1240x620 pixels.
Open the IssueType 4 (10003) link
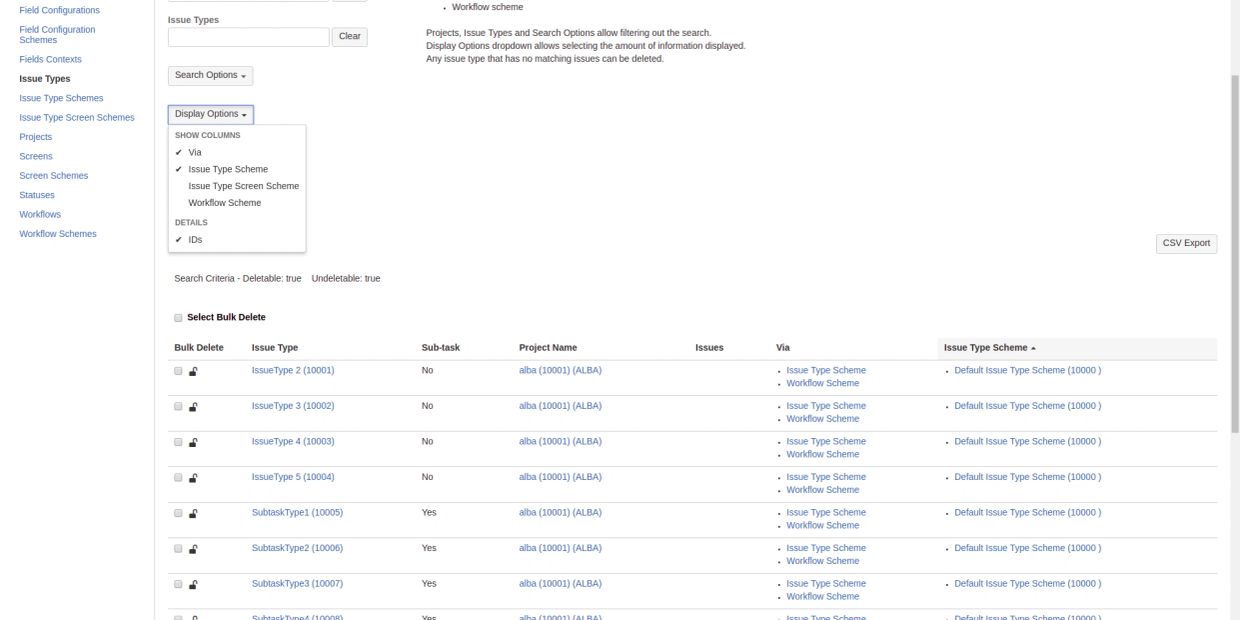click(x=293, y=442)
